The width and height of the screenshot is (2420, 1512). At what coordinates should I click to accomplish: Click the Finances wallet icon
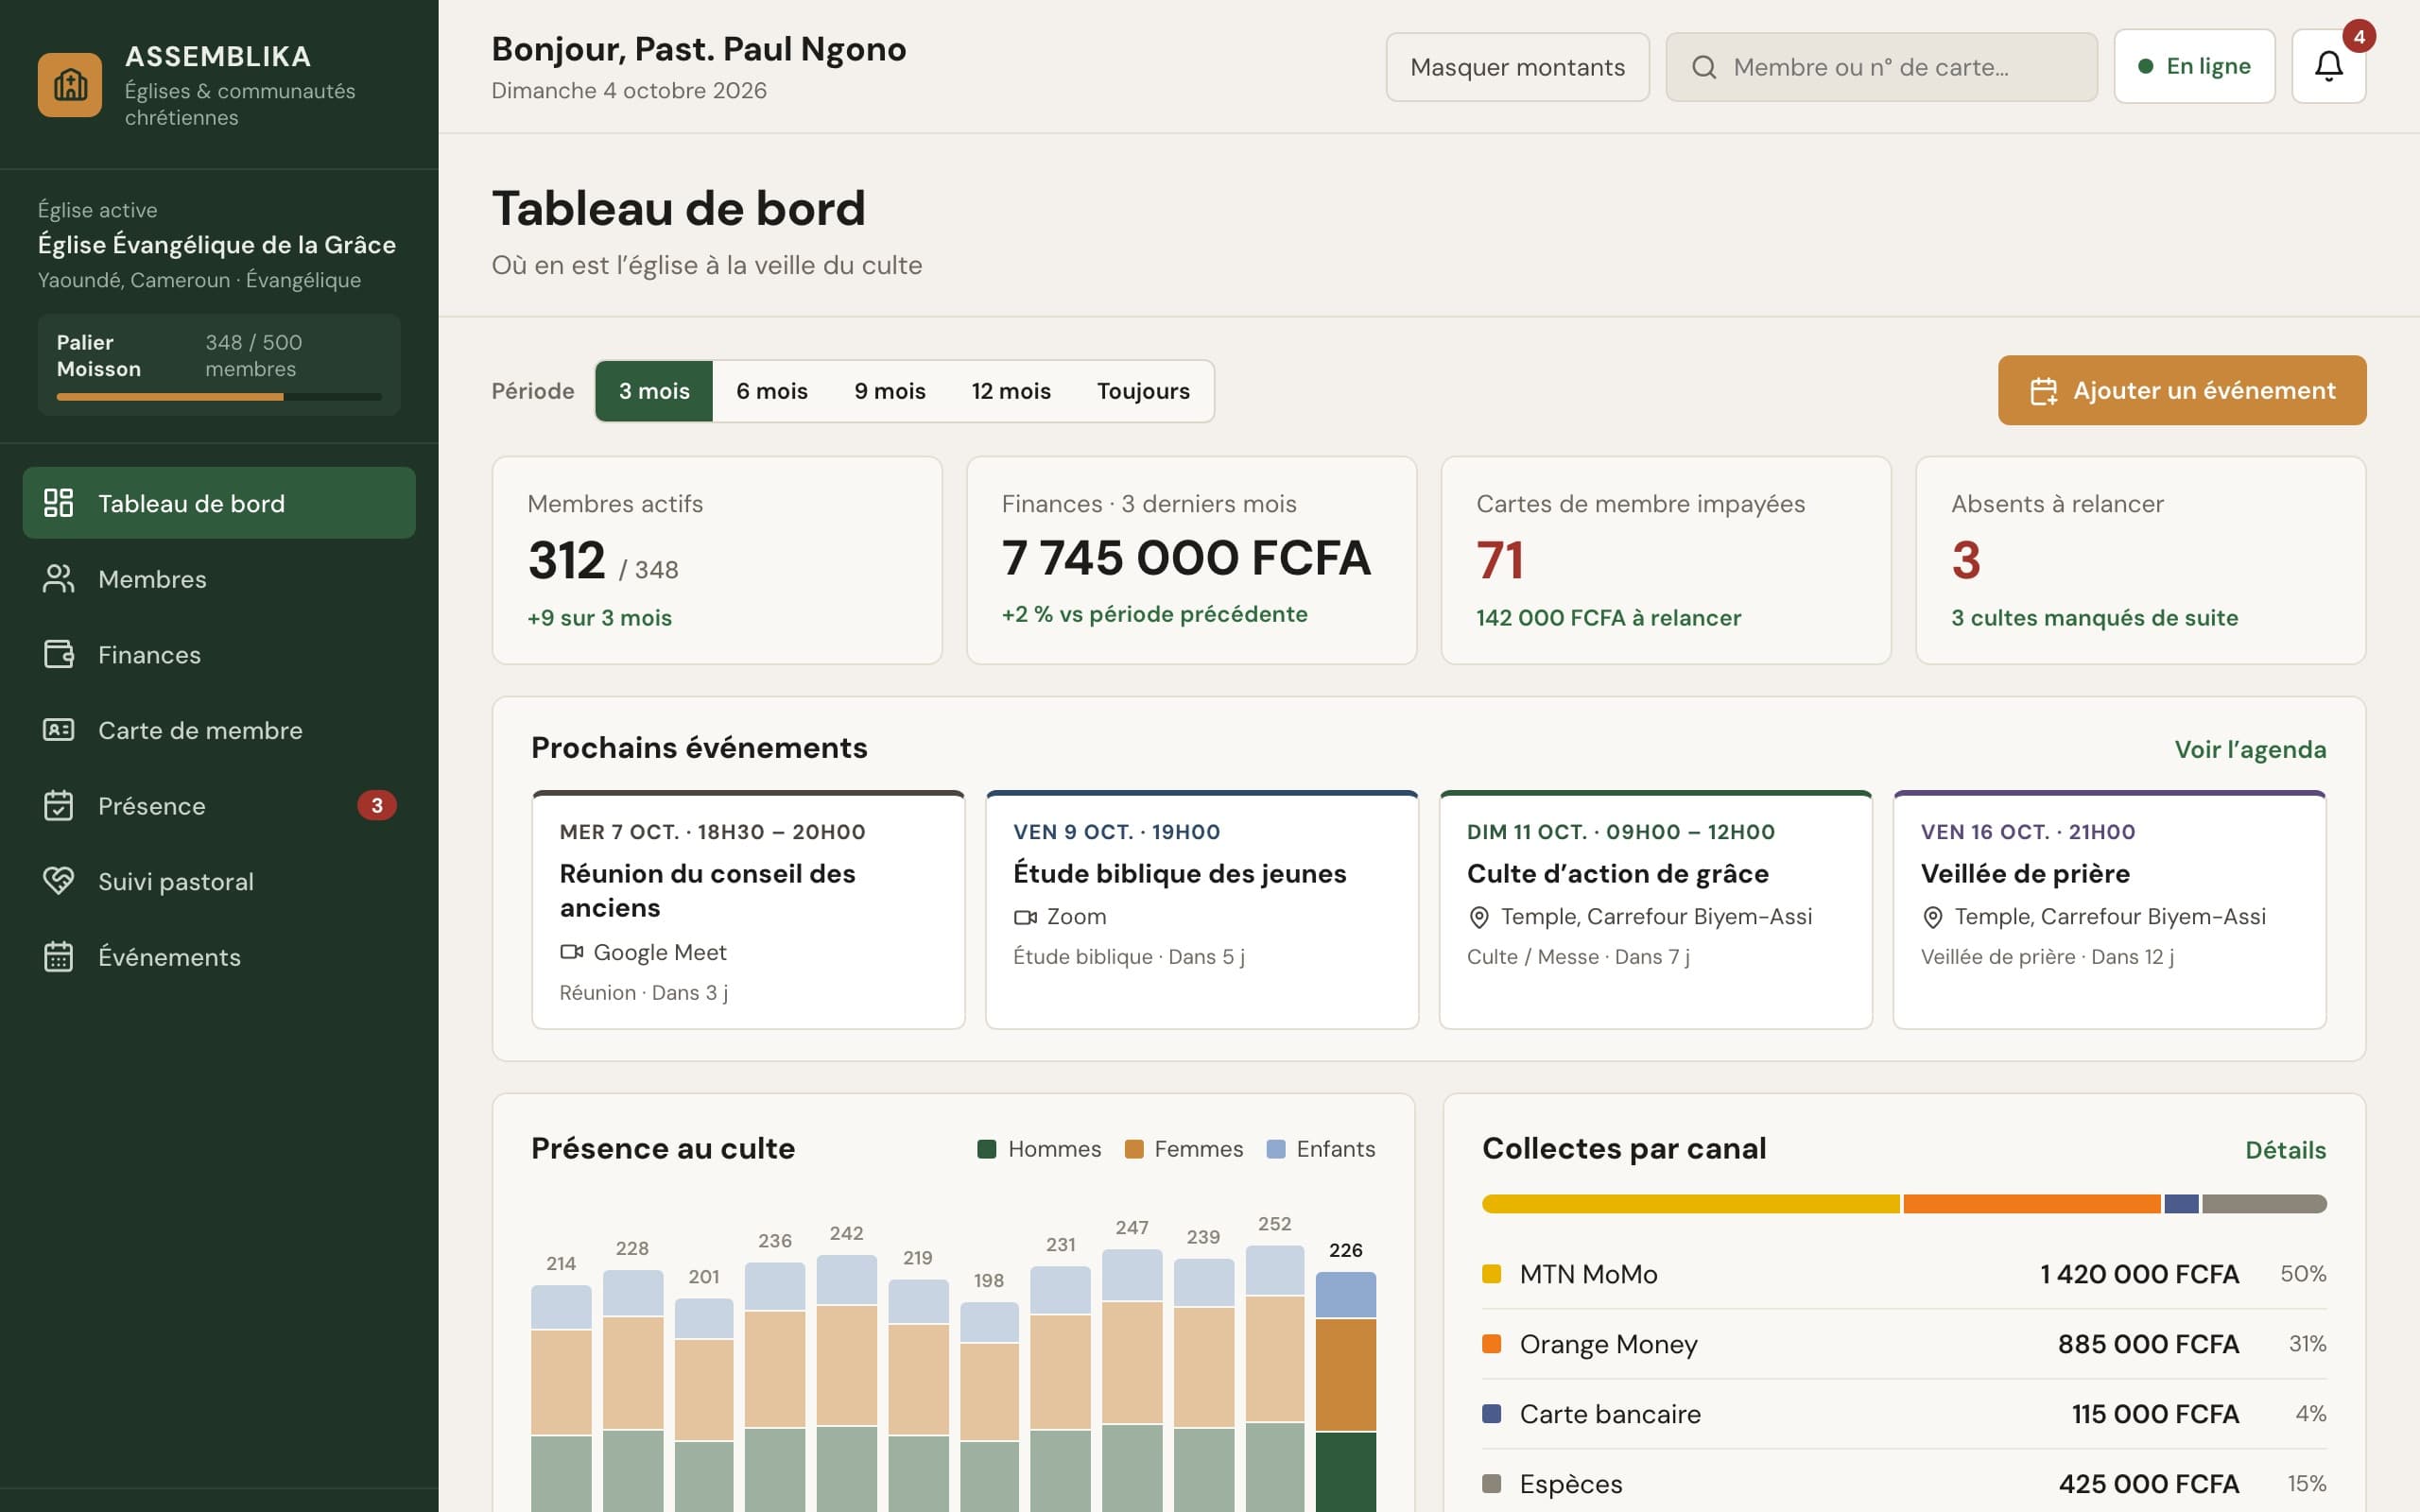[x=58, y=655]
